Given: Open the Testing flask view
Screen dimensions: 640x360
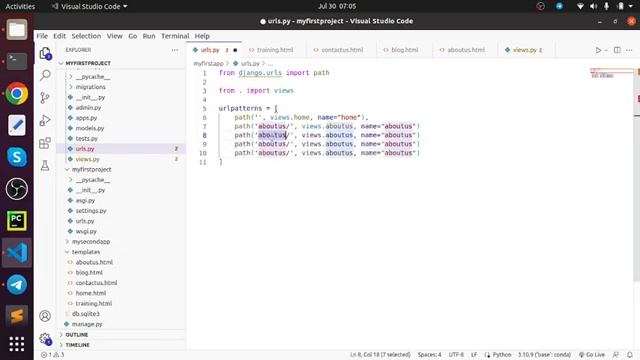Looking at the screenshot, I should (x=45, y=165).
